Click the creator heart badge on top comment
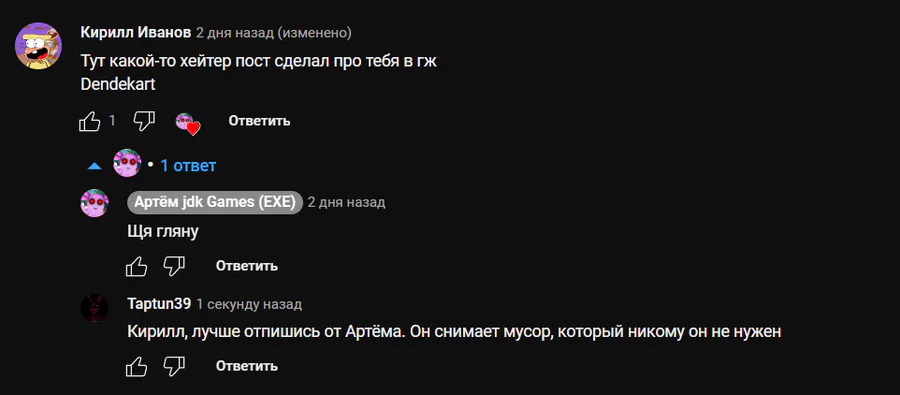 coord(187,123)
